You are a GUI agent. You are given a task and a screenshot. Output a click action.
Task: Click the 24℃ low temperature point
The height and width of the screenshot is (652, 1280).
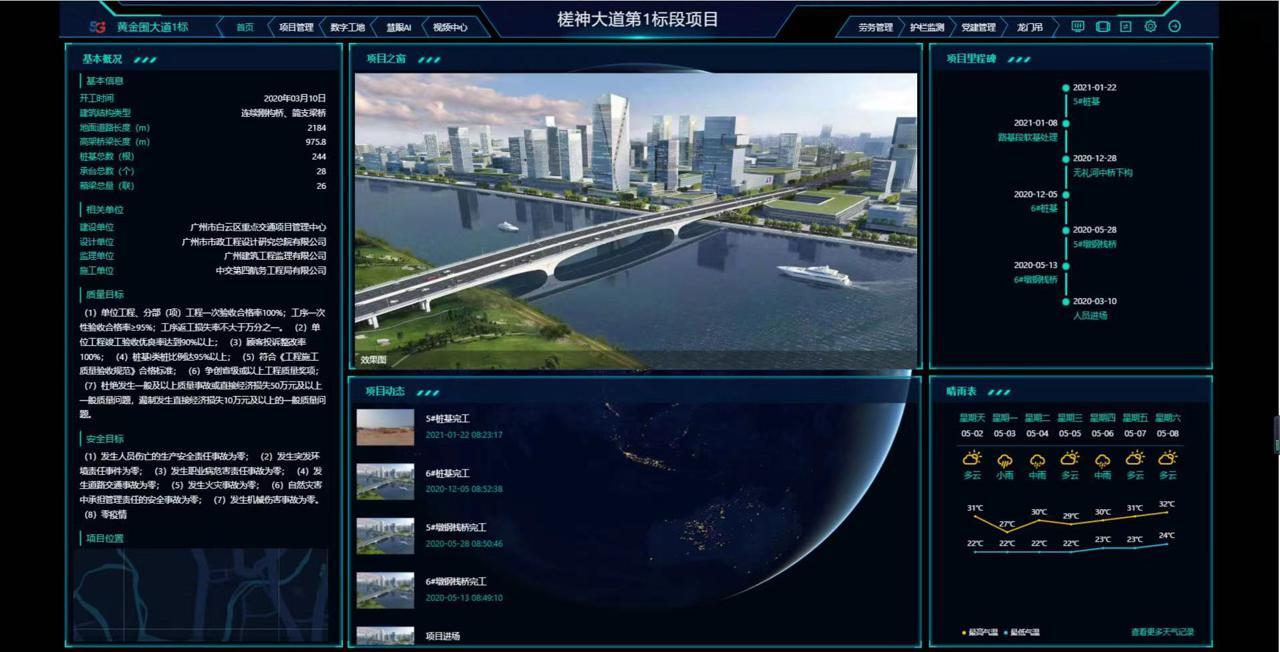(x=1167, y=544)
